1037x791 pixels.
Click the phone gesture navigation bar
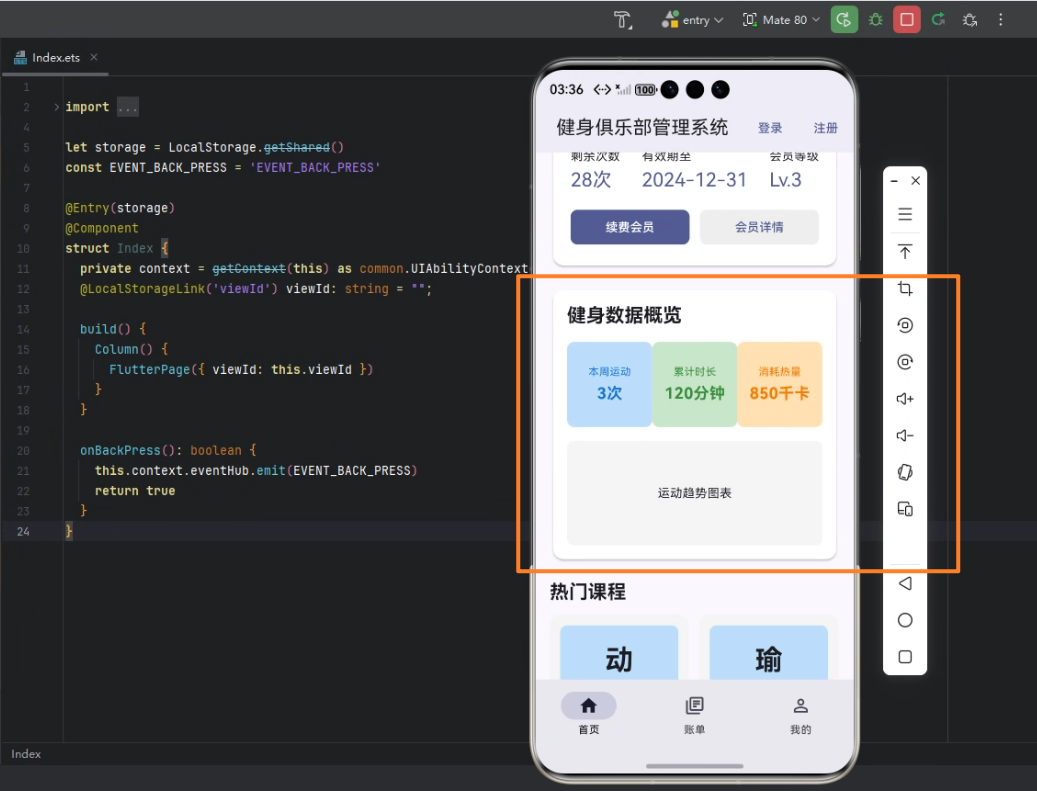pos(694,766)
